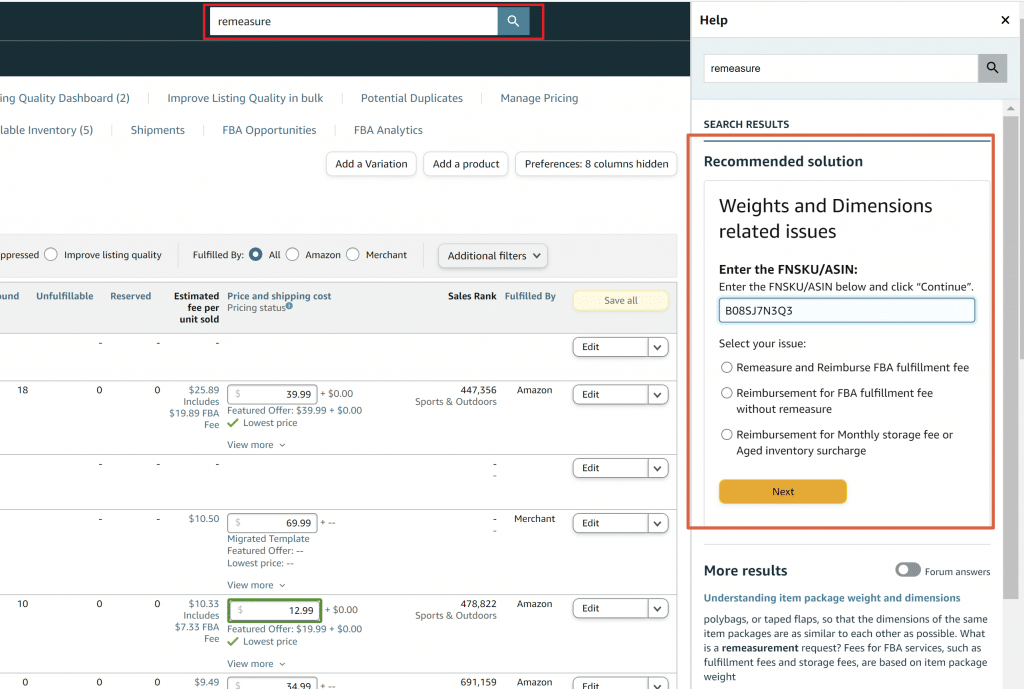Click the 39.99 price input
This screenshot has height=689, width=1024.
pyautogui.click(x=272, y=394)
